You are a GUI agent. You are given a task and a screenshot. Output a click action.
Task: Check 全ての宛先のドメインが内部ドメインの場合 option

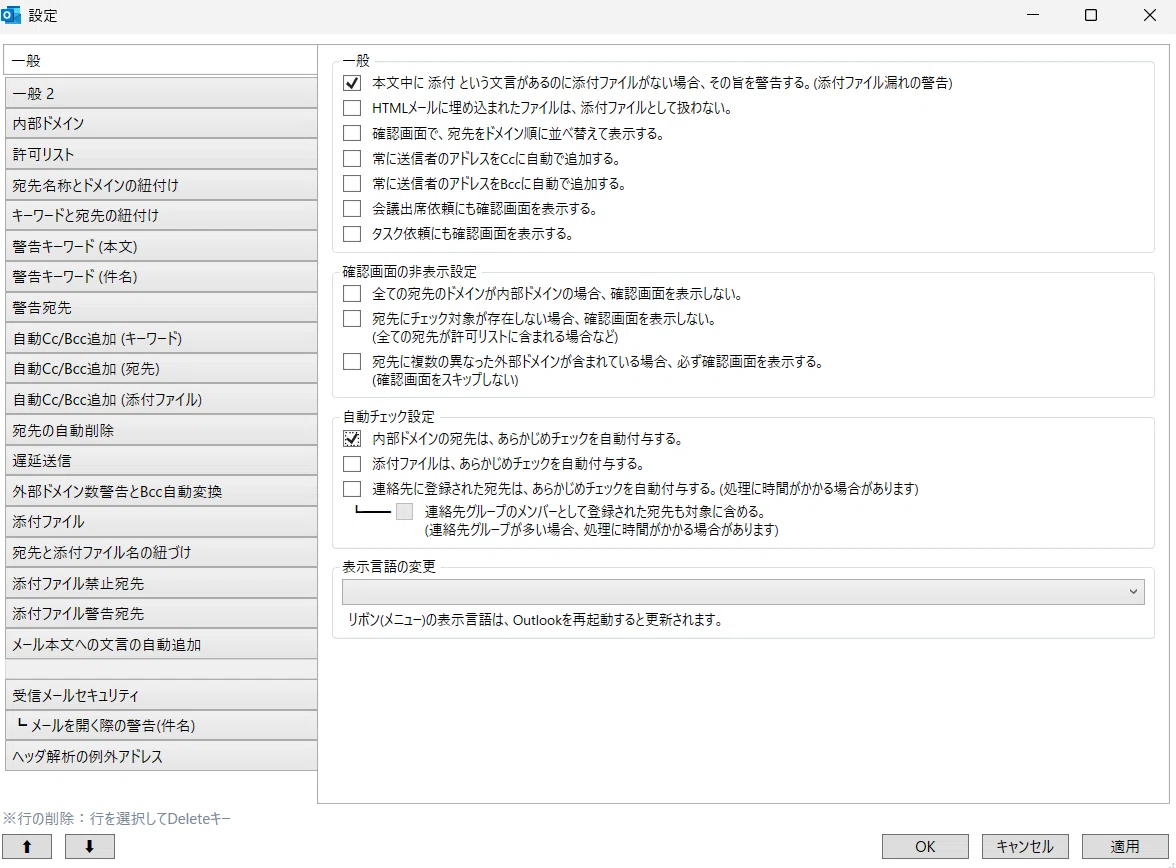pos(352,293)
